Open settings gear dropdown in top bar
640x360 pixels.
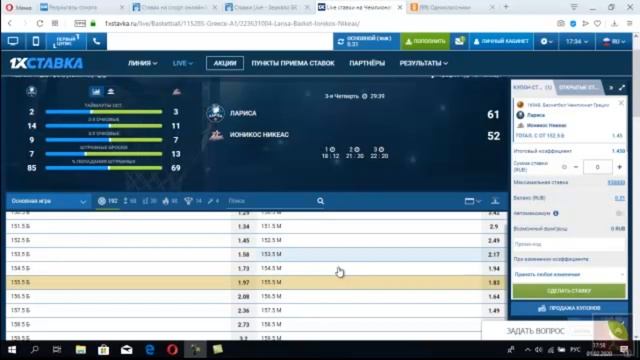[x=546, y=41]
